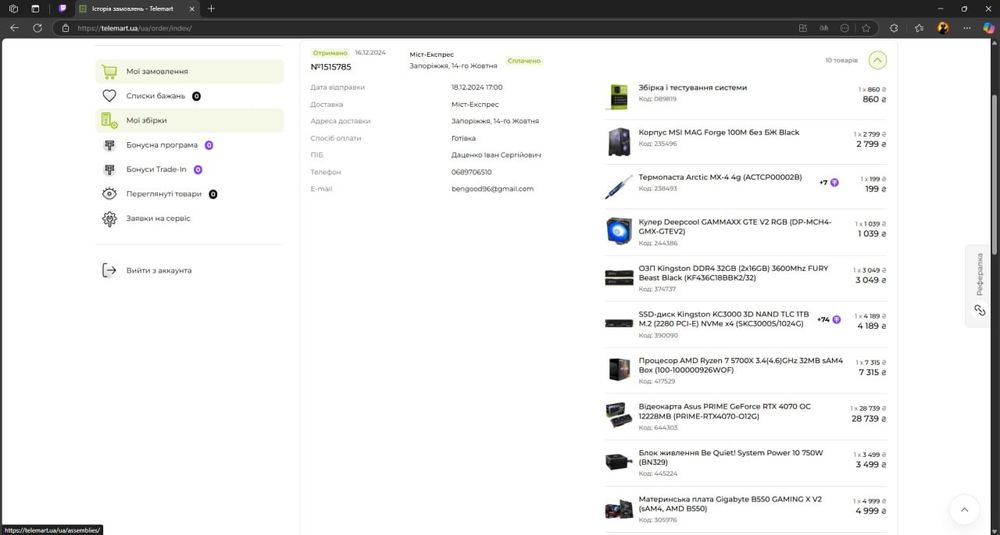Collapse order №1515785 with the chevron button
Viewport: 1000px width, 535px height.
coord(878,60)
